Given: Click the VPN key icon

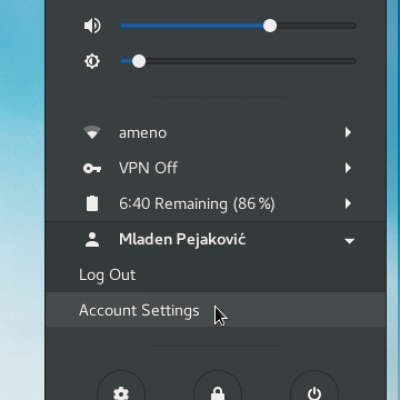Looking at the screenshot, I should pyautogui.click(x=92, y=168).
